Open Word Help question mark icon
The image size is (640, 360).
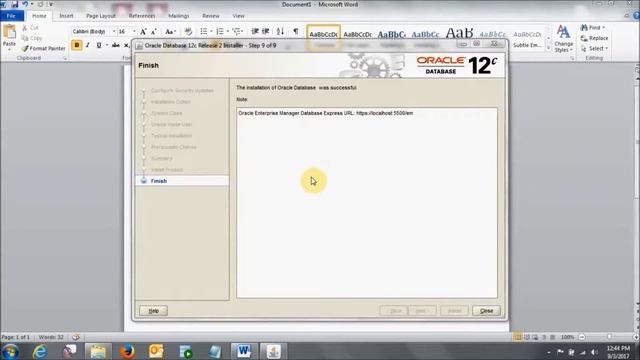(x=636, y=16)
